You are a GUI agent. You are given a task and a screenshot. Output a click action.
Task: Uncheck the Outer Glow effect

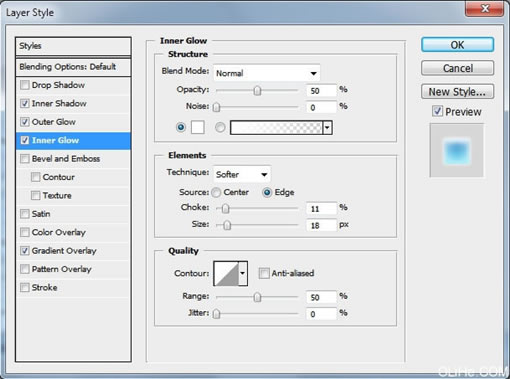point(25,122)
